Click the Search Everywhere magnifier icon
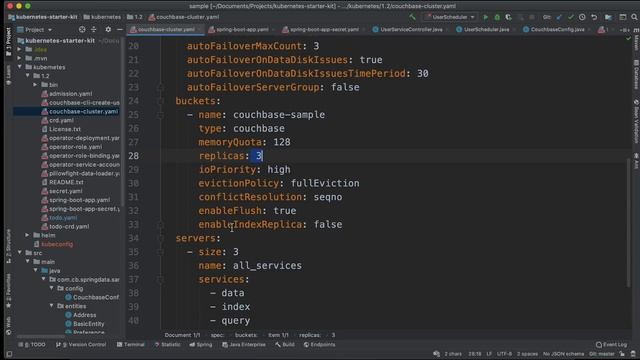 point(634,17)
